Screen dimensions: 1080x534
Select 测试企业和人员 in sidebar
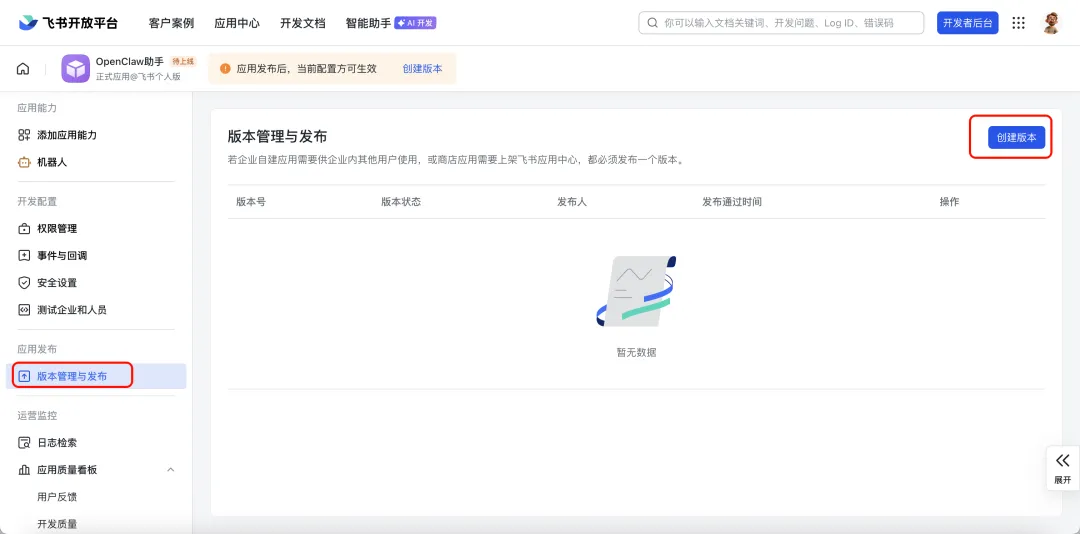click(72, 310)
